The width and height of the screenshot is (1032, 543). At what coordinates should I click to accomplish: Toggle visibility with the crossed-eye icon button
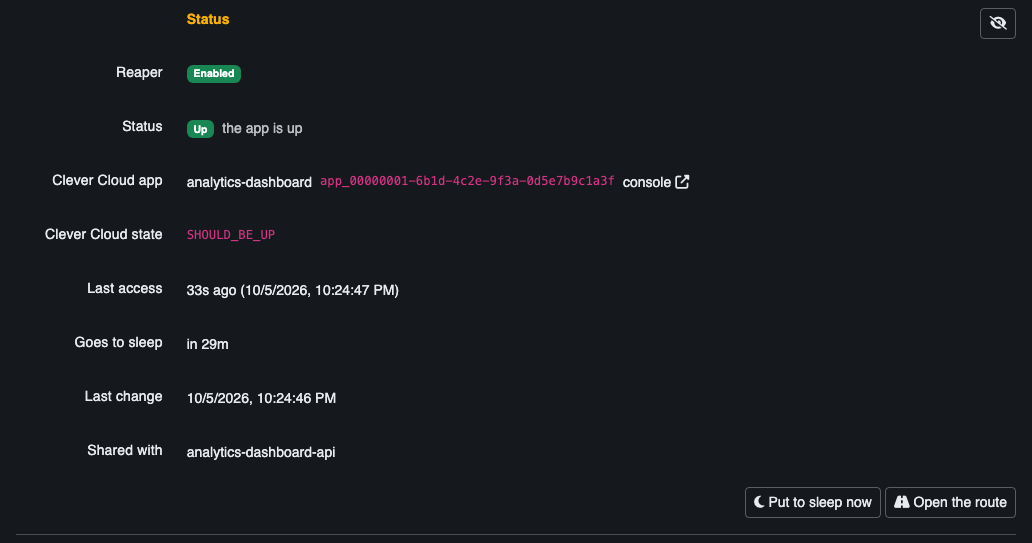(x=997, y=24)
